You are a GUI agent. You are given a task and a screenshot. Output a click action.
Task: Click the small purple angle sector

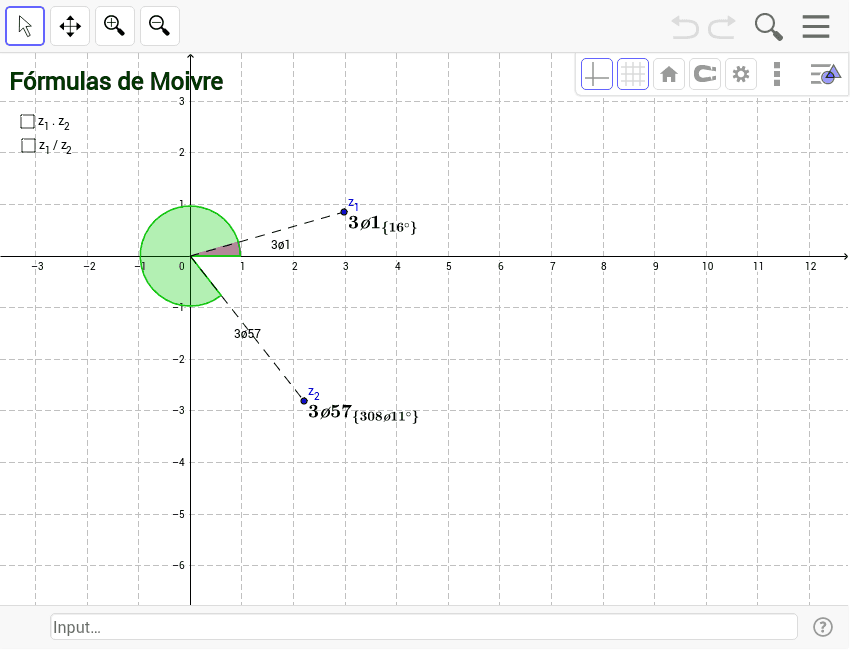coord(227,250)
